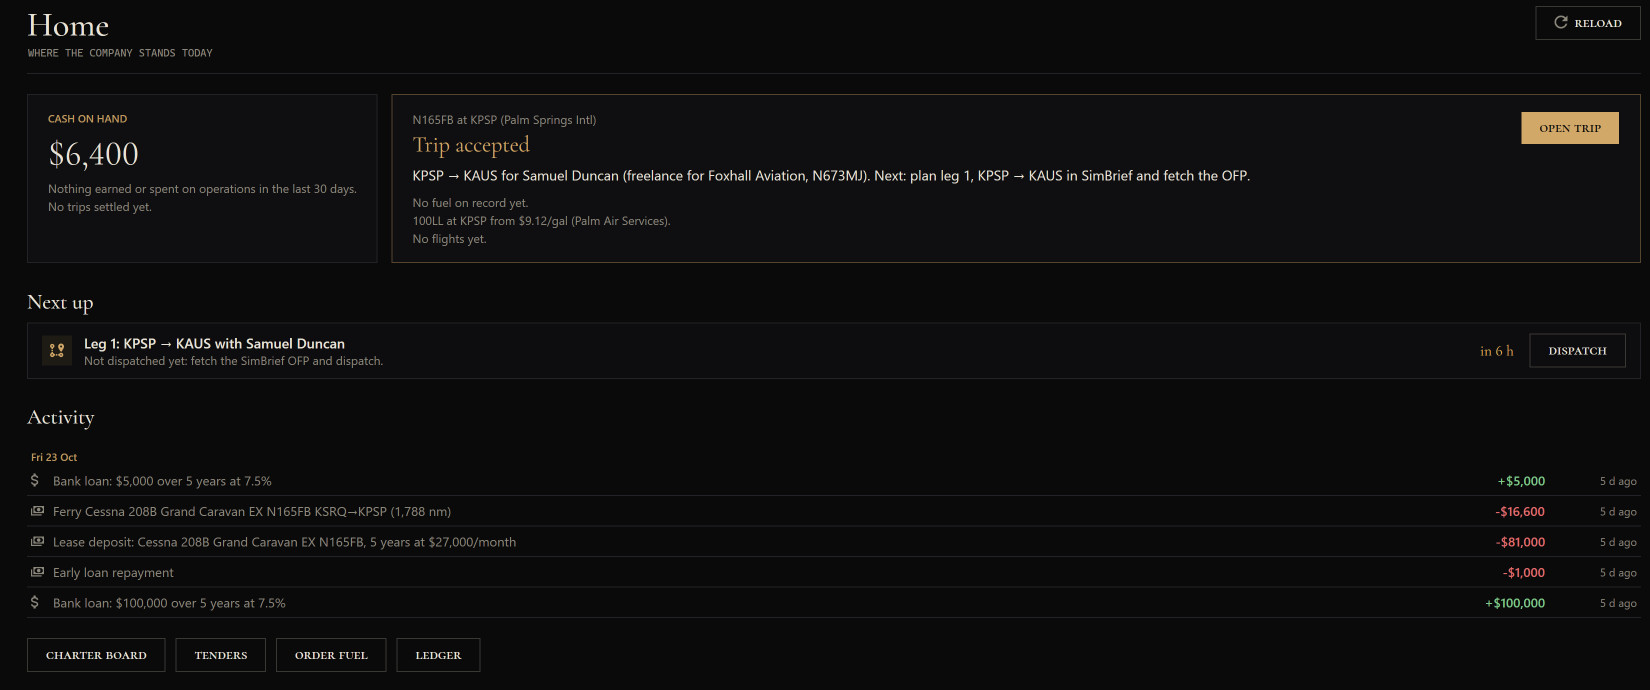Select the Early loan repayment entry
This screenshot has width=1650, height=690.
[834, 572]
